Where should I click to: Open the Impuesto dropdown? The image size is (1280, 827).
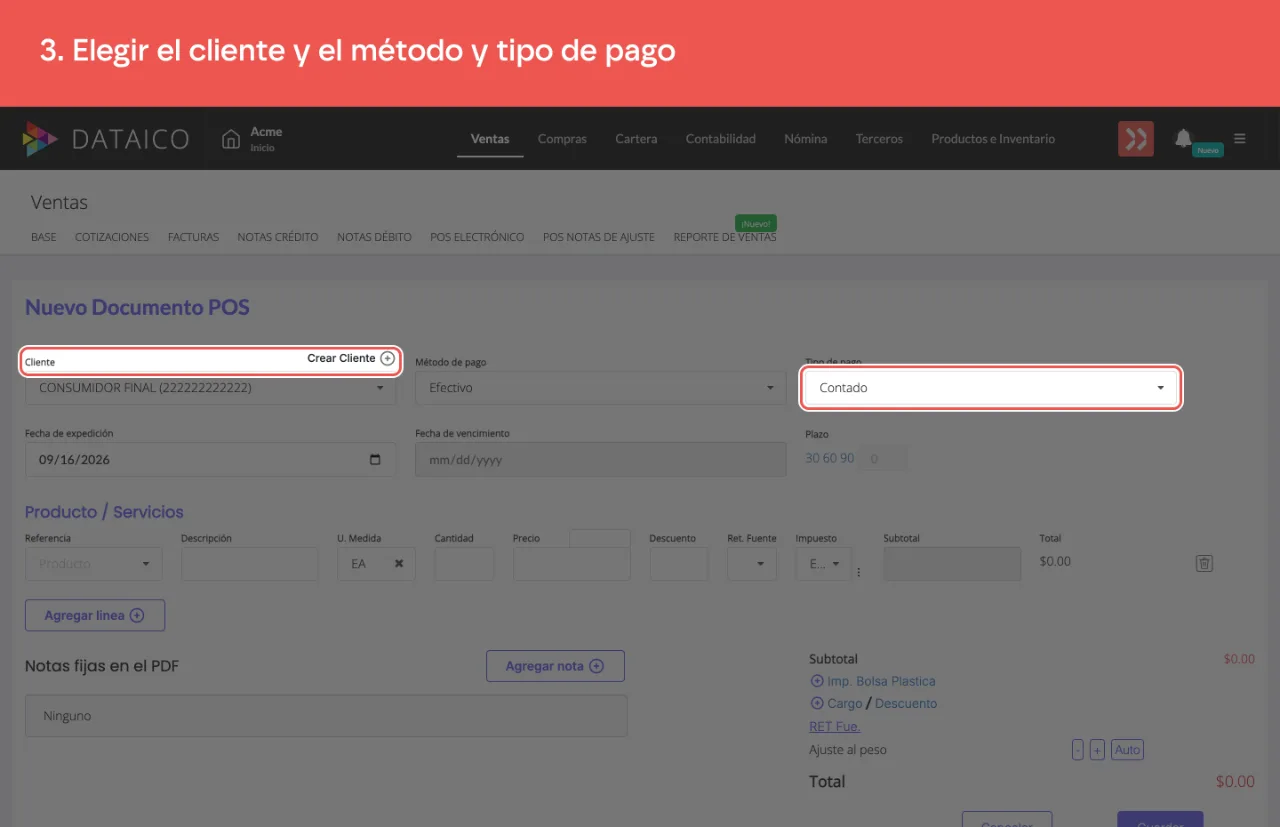tap(824, 564)
